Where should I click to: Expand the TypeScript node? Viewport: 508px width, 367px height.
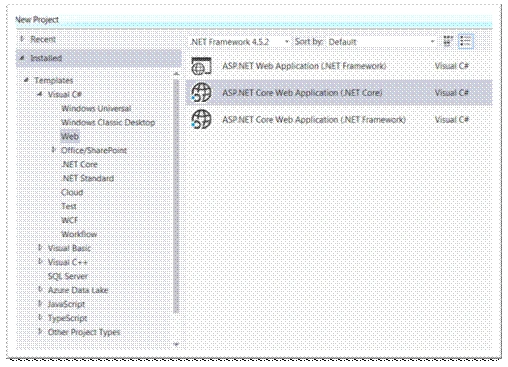(40, 318)
